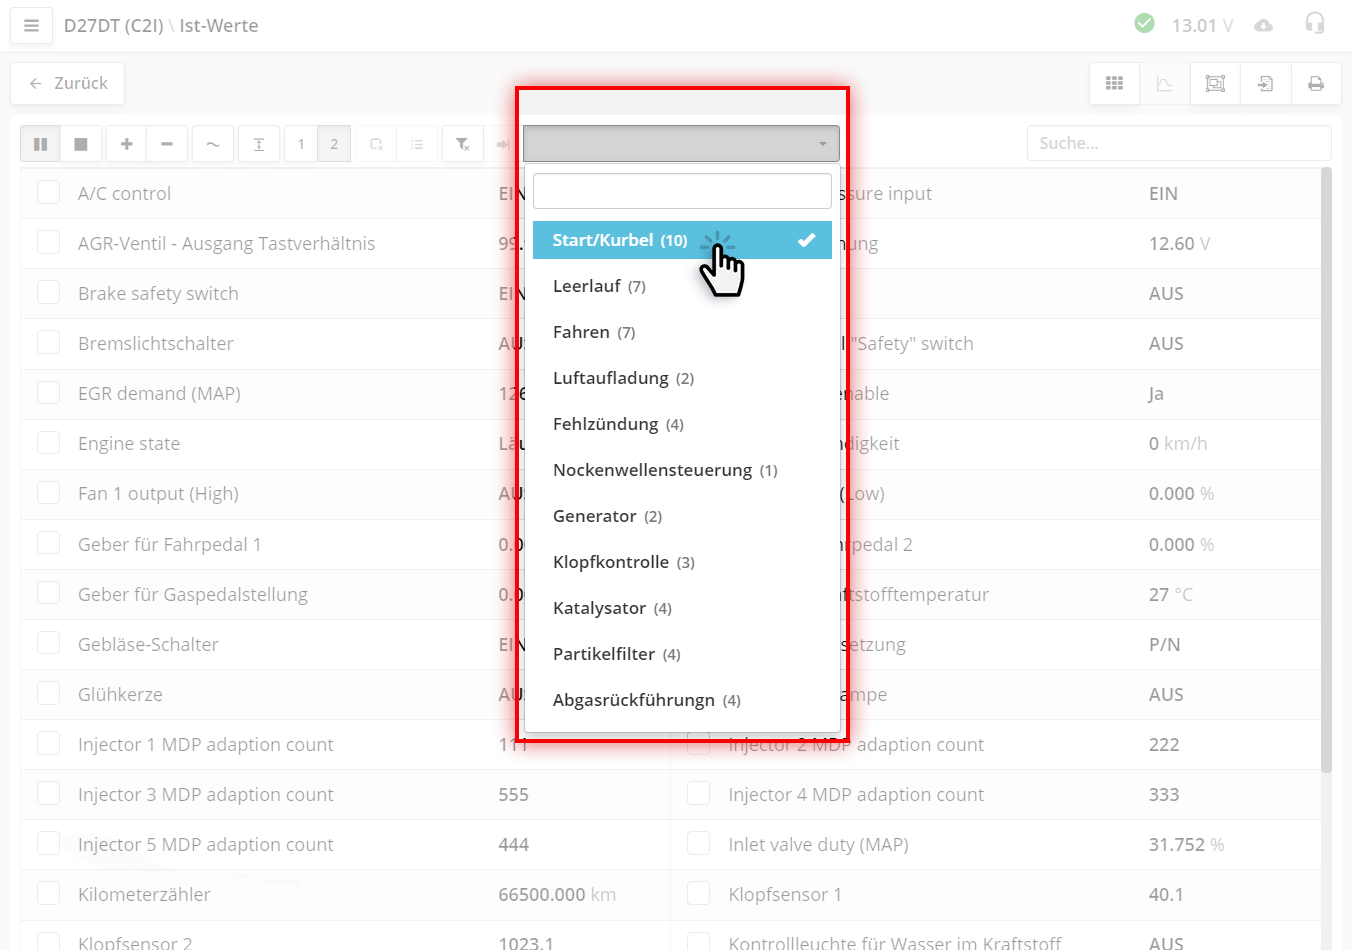
Task: Click the Suche search field
Action: tap(1178, 143)
